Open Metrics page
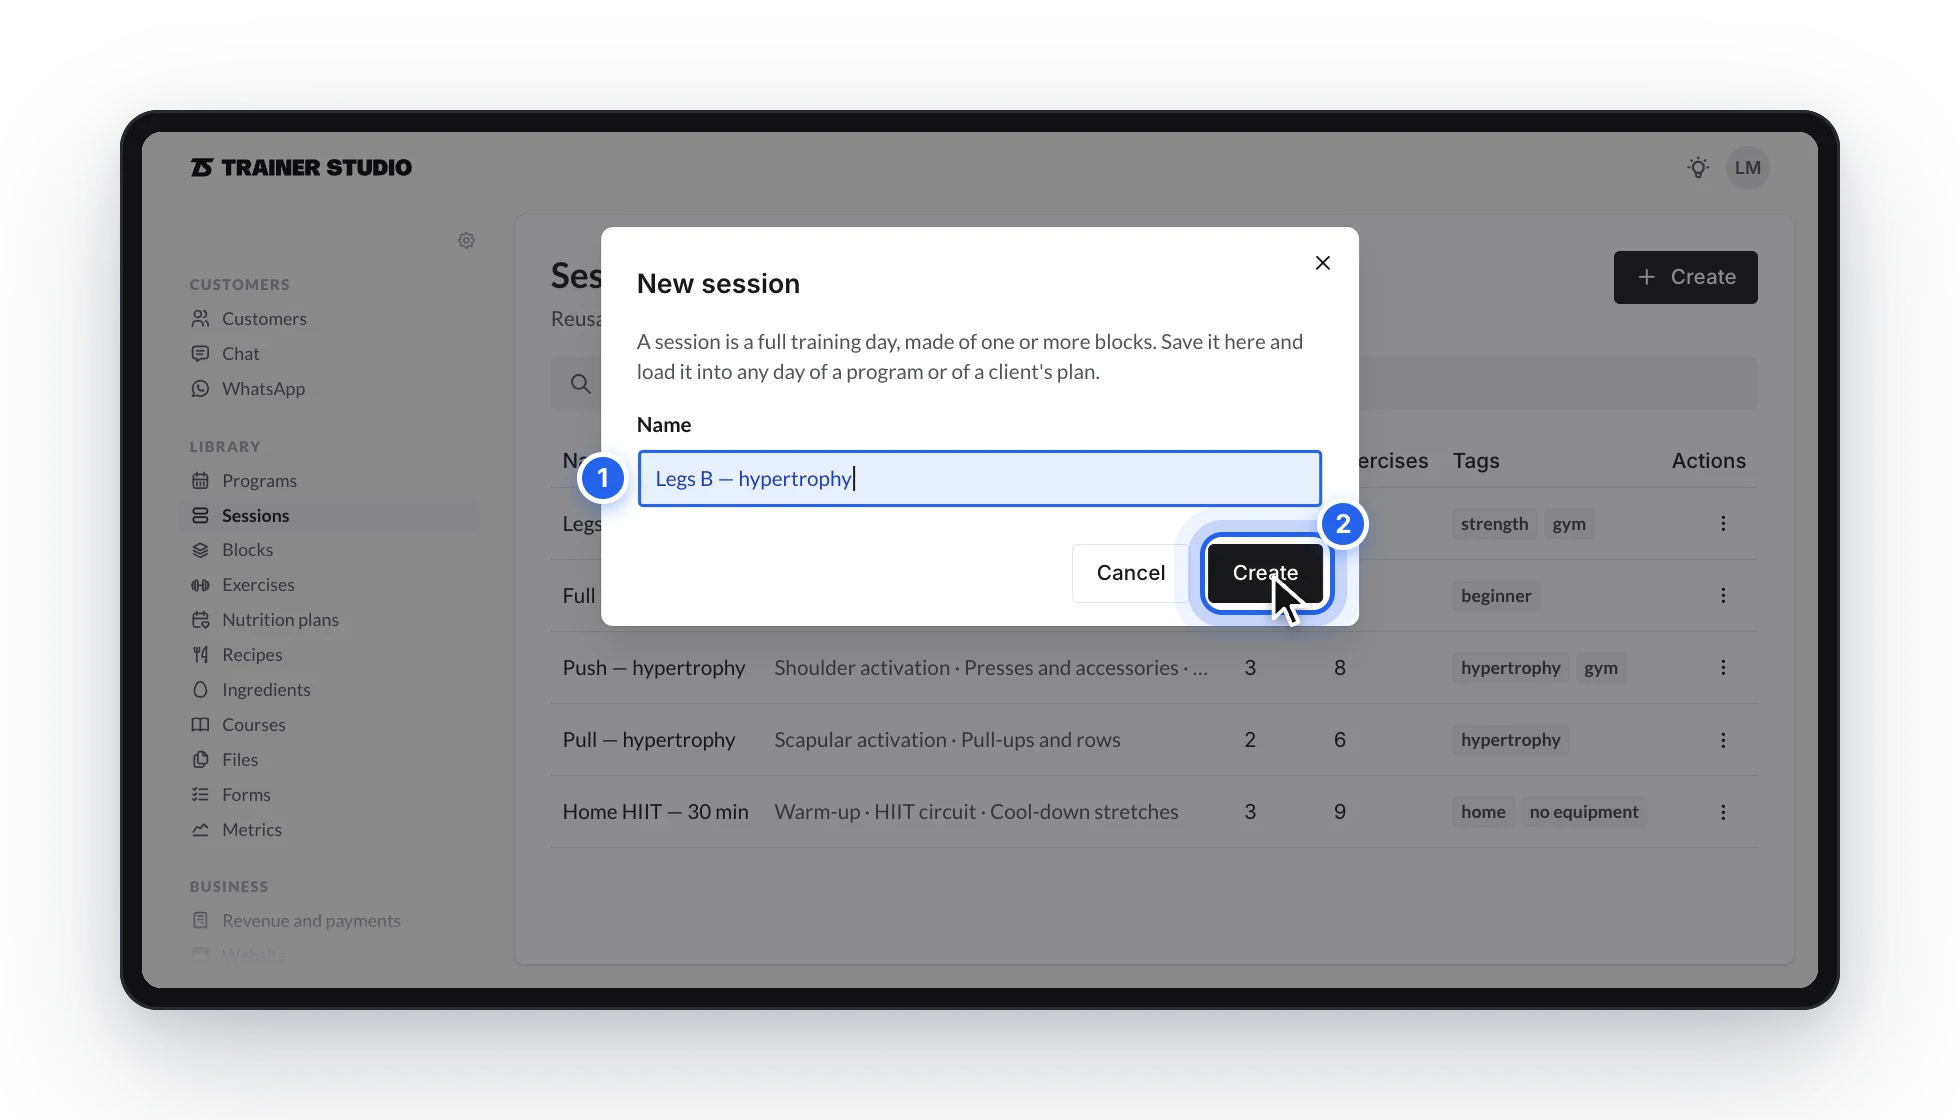 tap(252, 830)
